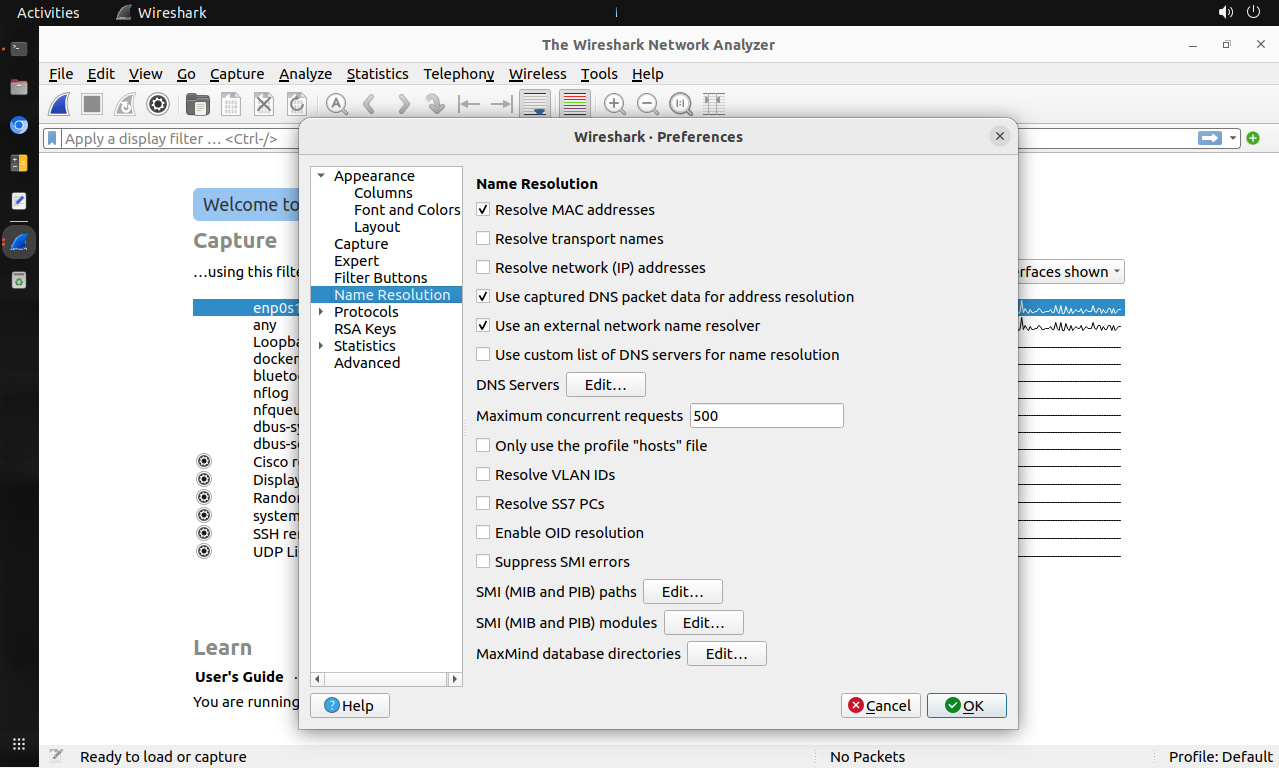Open the Analyze menu
The height and width of the screenshot is (768, 1279).
click(305, 74)
